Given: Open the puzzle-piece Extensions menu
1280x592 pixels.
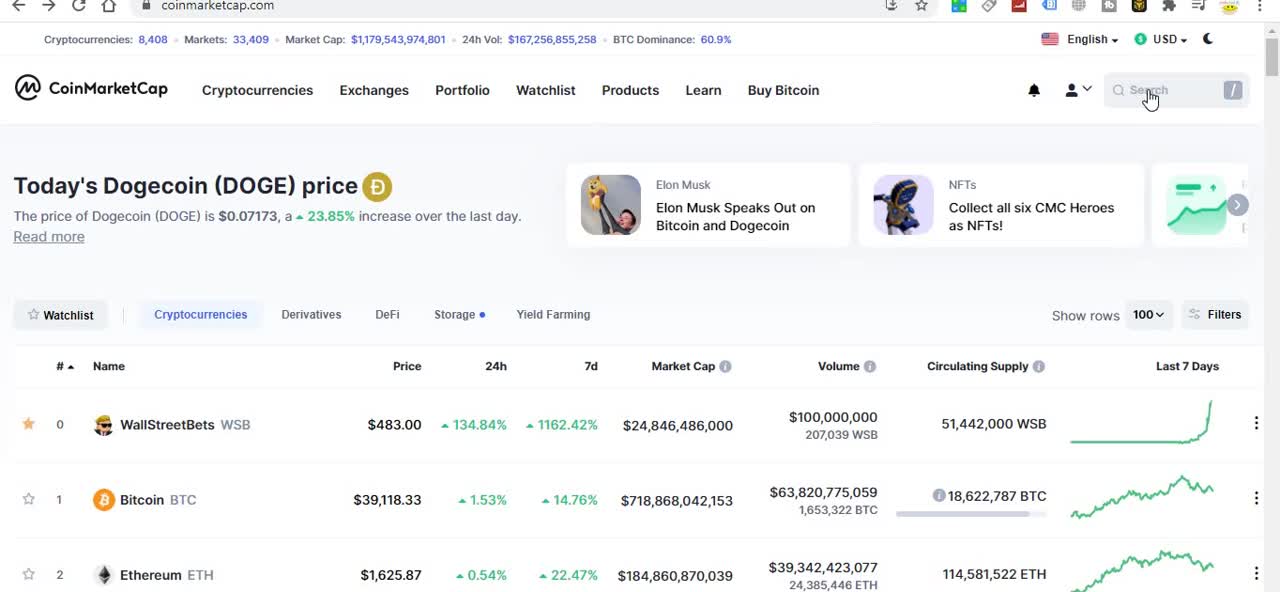Looking at the screenshot, I should [x=1169, y=6].
